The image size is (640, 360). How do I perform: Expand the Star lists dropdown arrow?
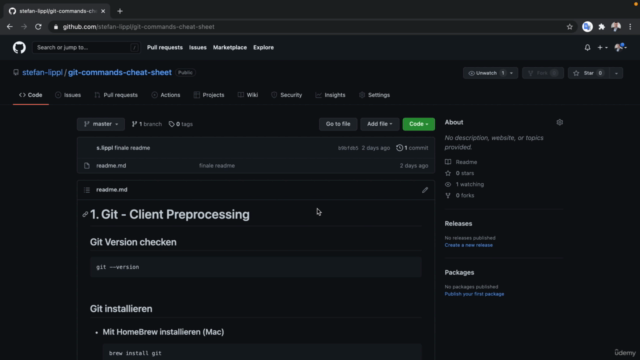(x=616, y=73)
